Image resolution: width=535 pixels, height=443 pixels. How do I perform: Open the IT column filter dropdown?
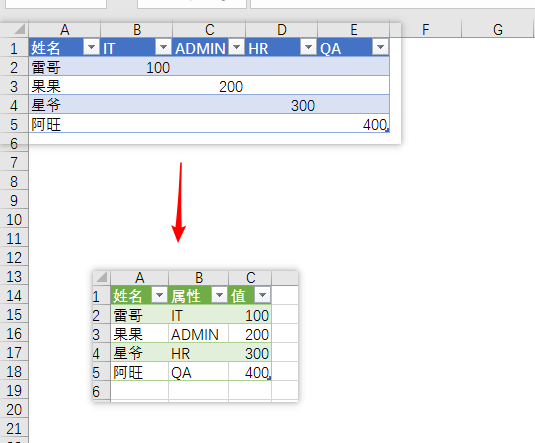click(x=163, y=47)
